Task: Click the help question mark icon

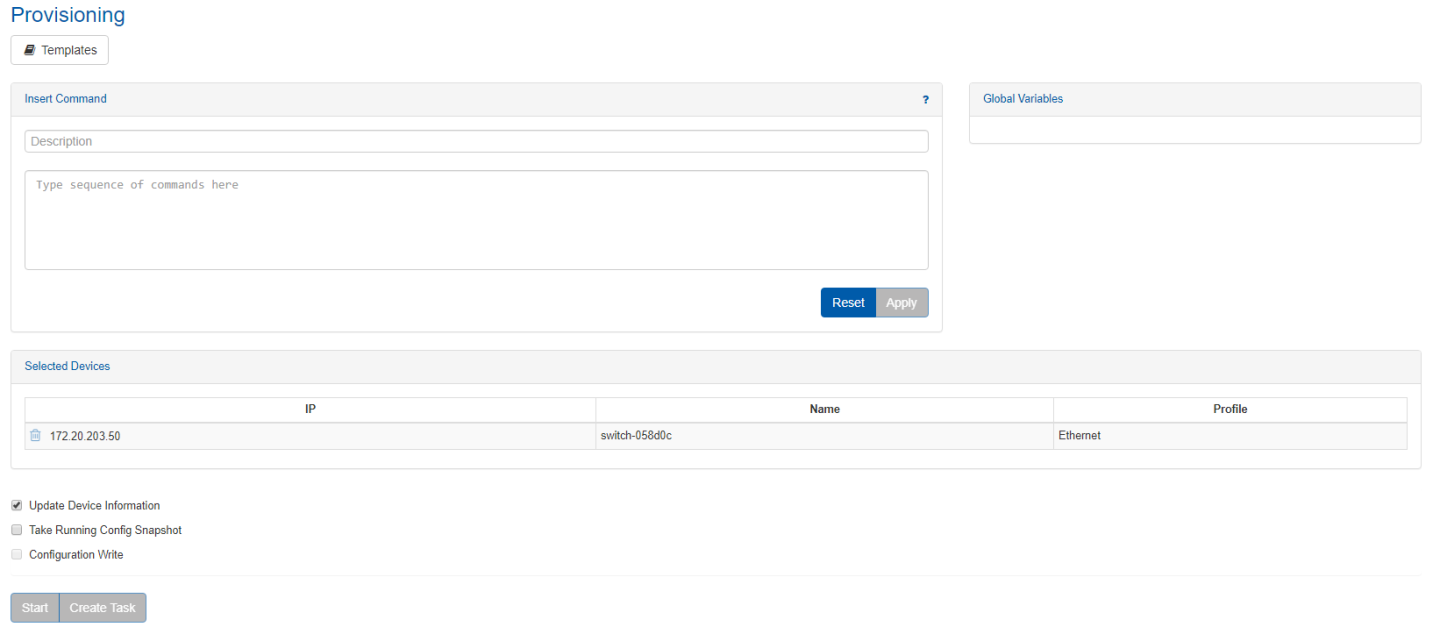Action: point(925,100)
